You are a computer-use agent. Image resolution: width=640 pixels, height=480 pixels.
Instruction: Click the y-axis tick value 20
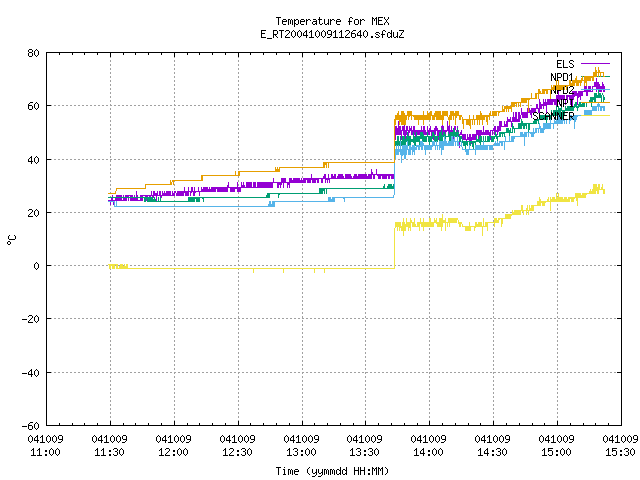34,213
